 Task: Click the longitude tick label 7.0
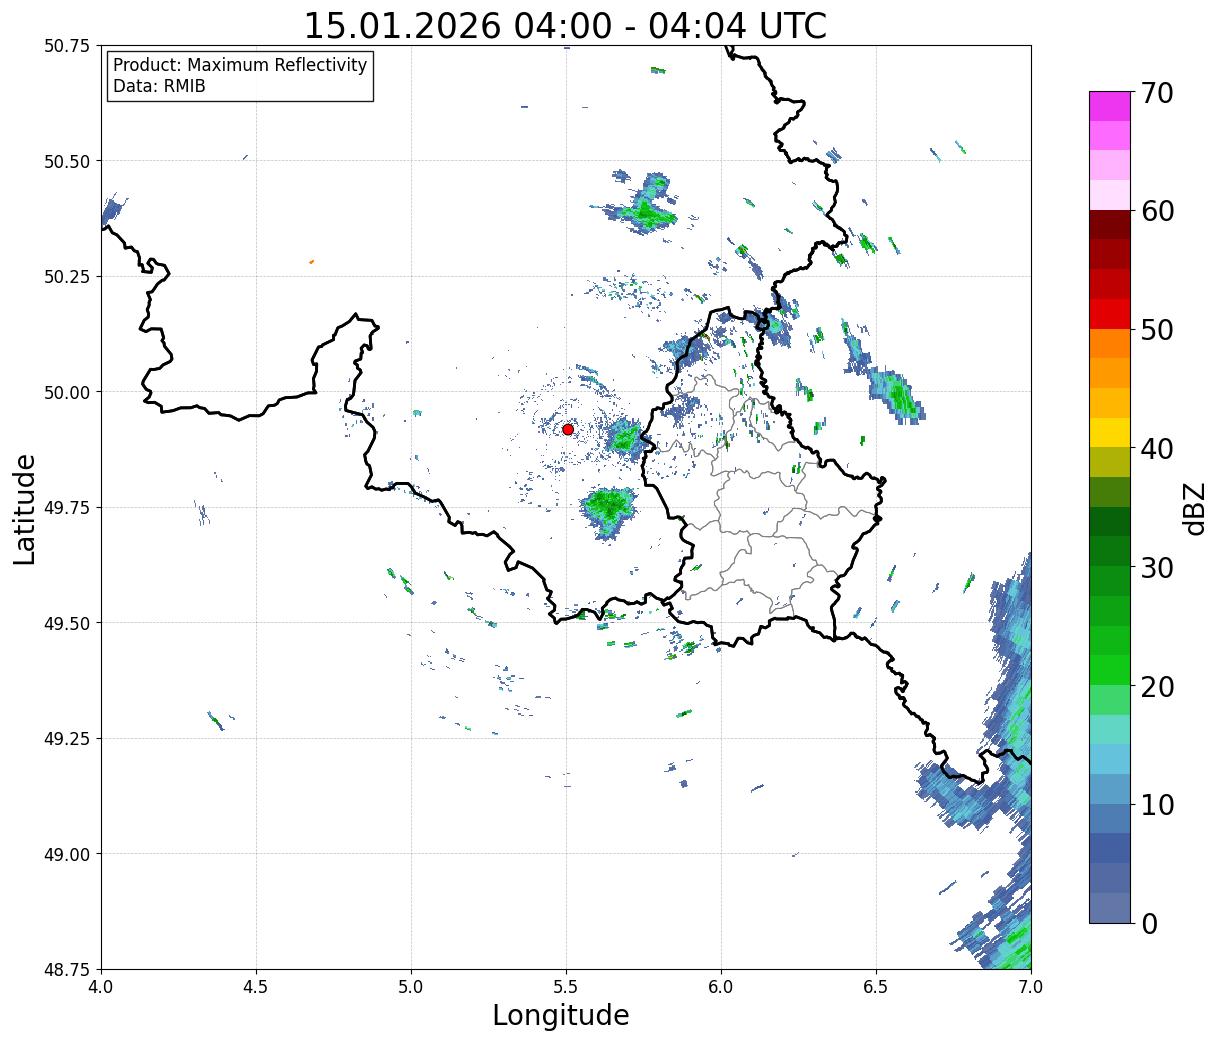[x=1031, y=987]
